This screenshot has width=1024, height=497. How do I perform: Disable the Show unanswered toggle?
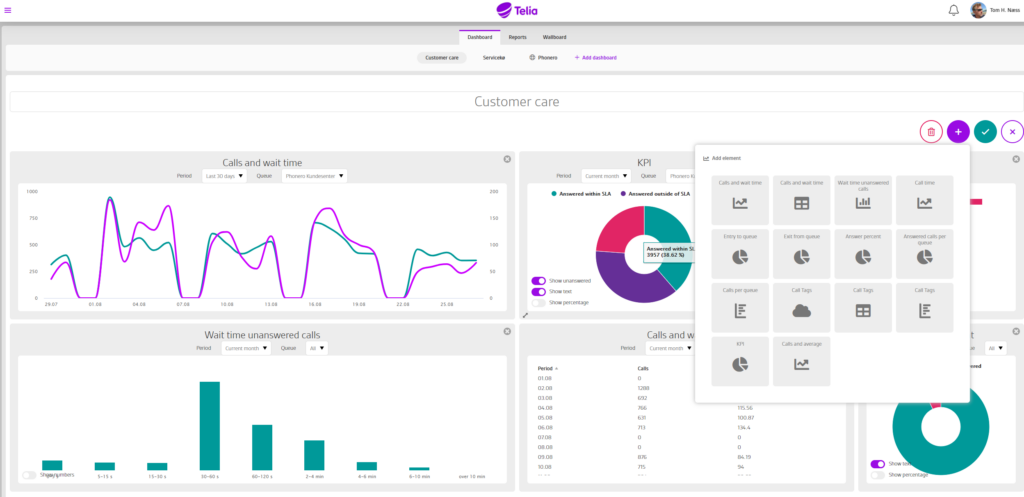(x=539, y=281)
